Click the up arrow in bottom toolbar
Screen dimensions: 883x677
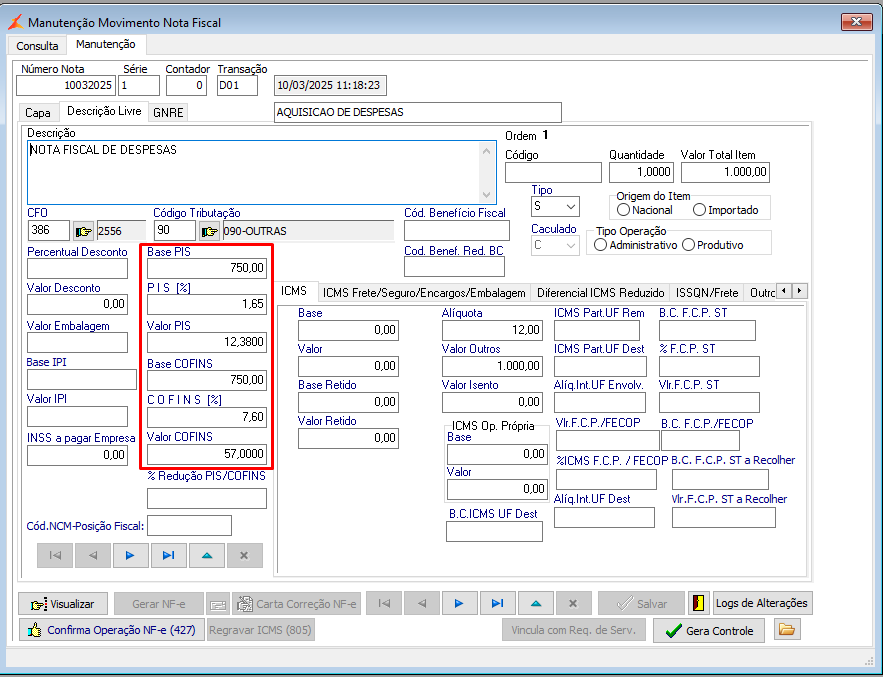(x=535, y=603)
